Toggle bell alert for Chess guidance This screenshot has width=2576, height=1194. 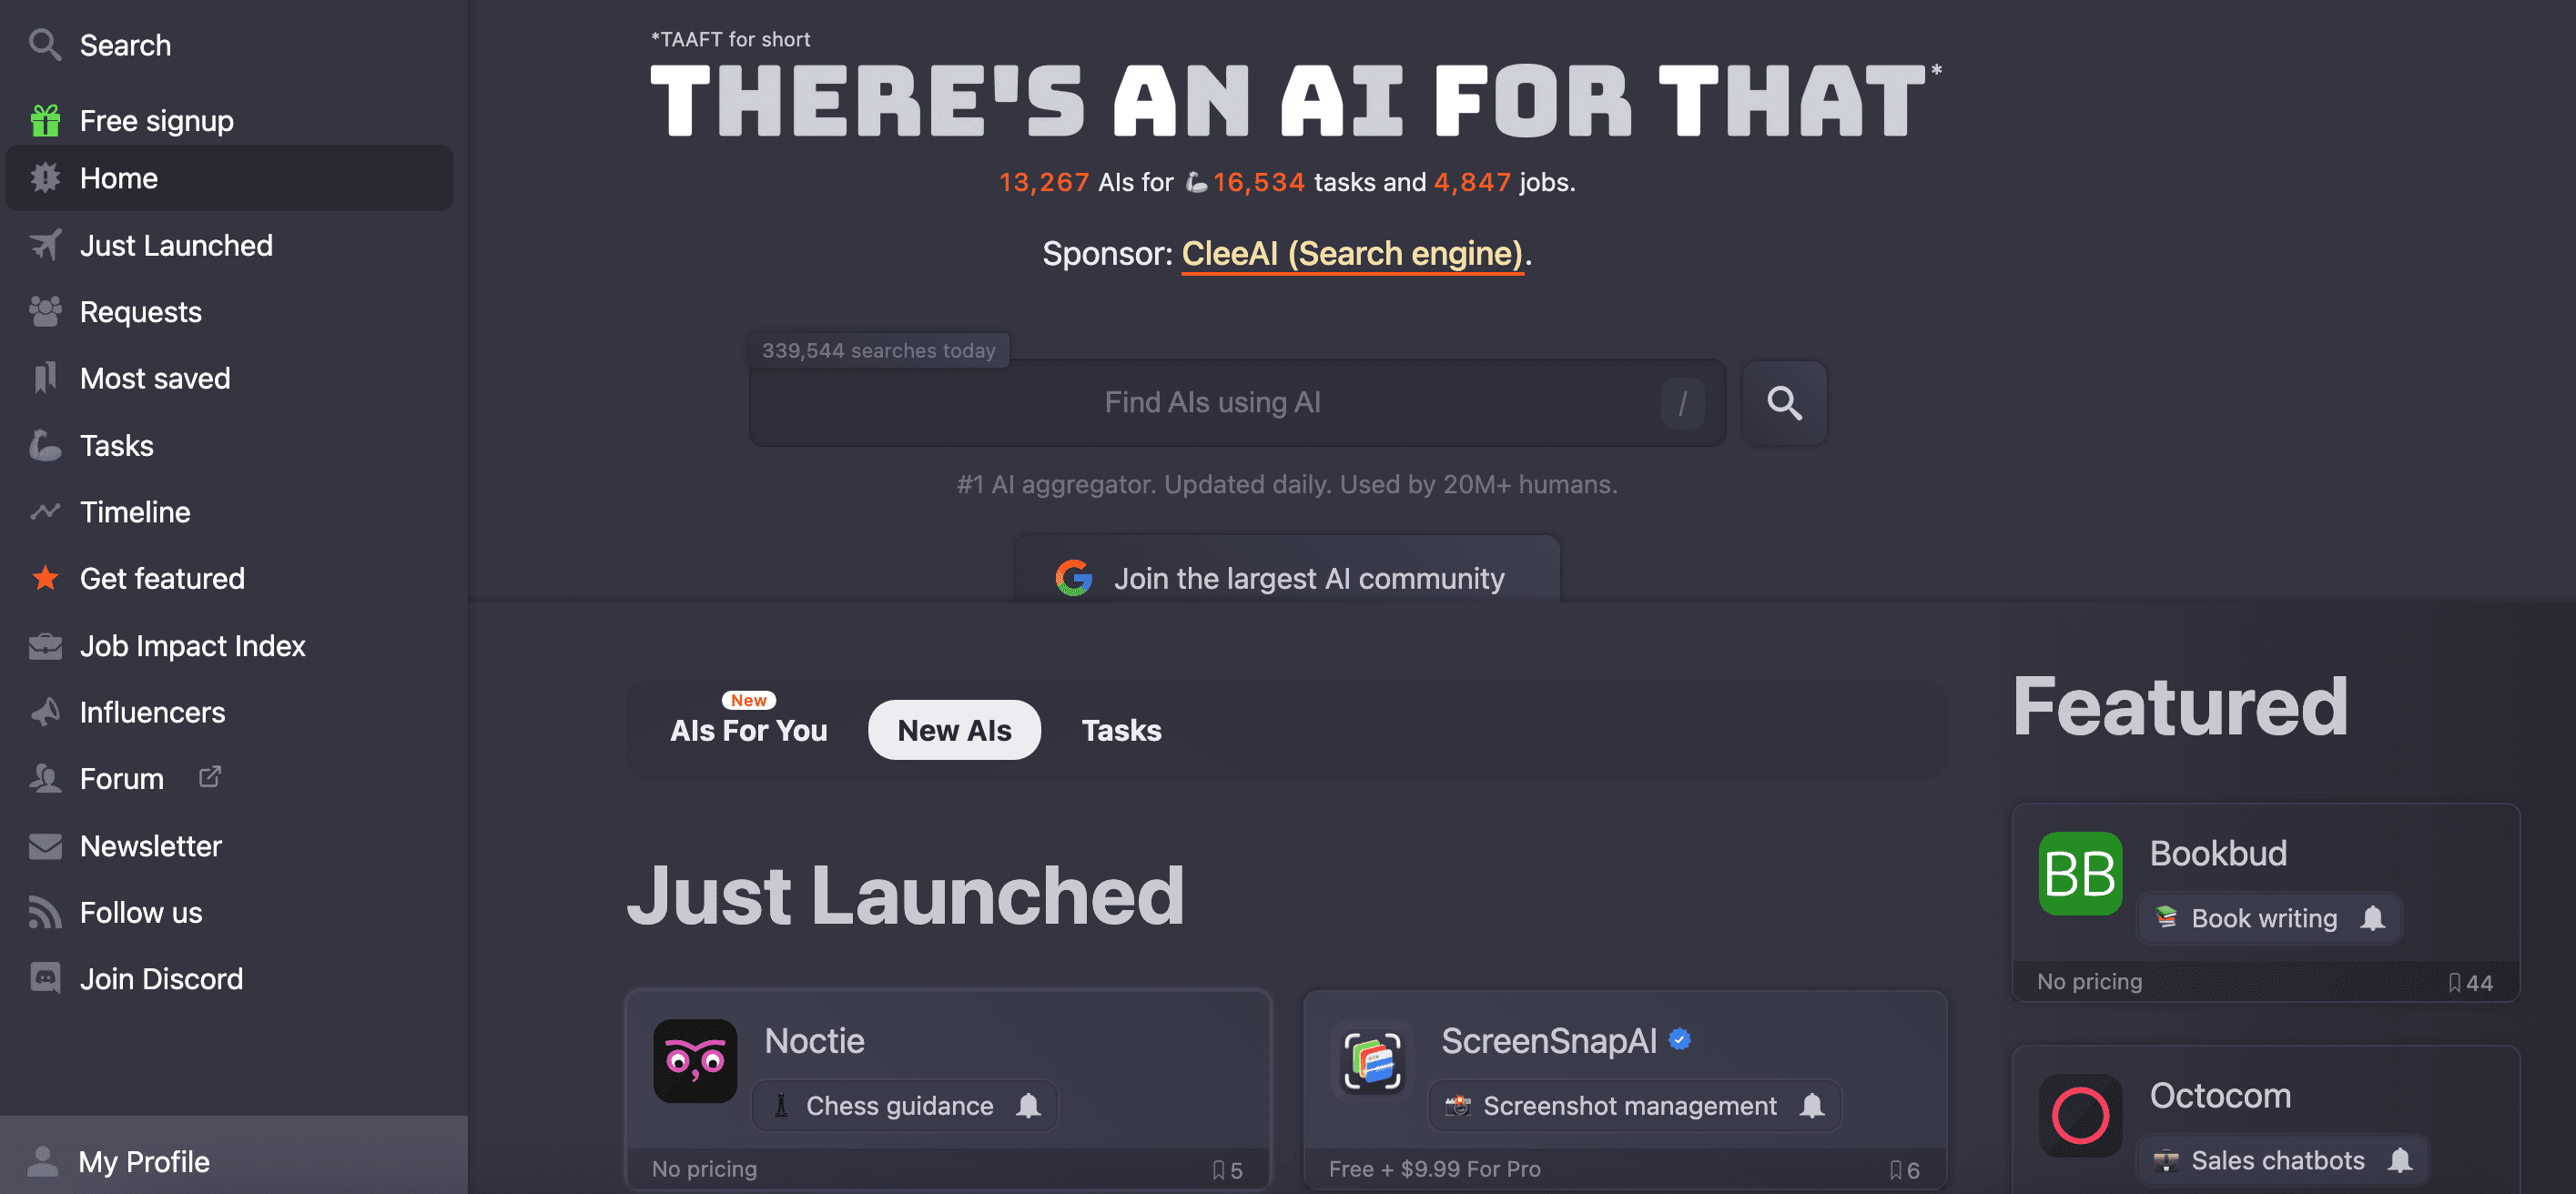pos(1028,1105)
